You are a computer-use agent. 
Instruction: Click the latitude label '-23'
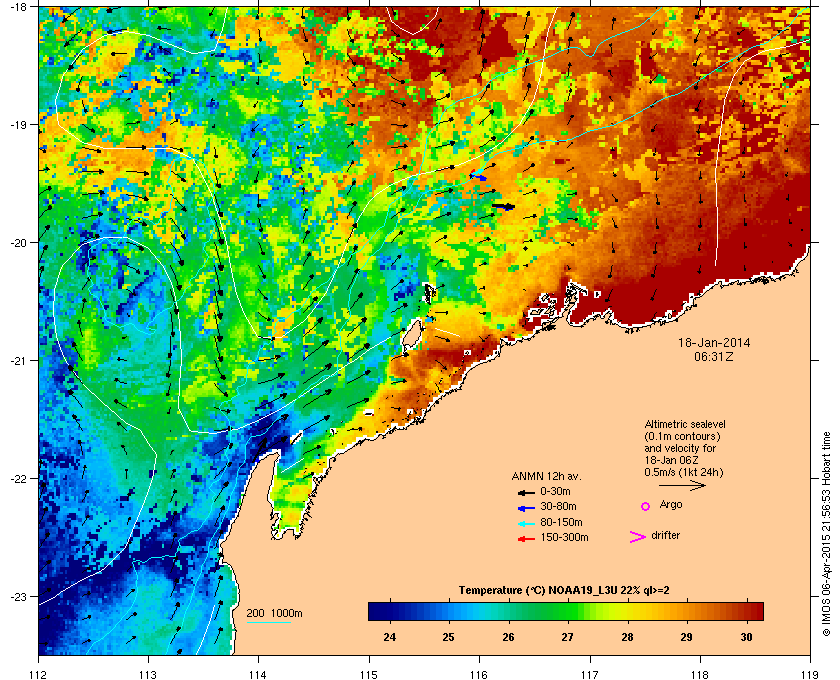coord(17,596)
